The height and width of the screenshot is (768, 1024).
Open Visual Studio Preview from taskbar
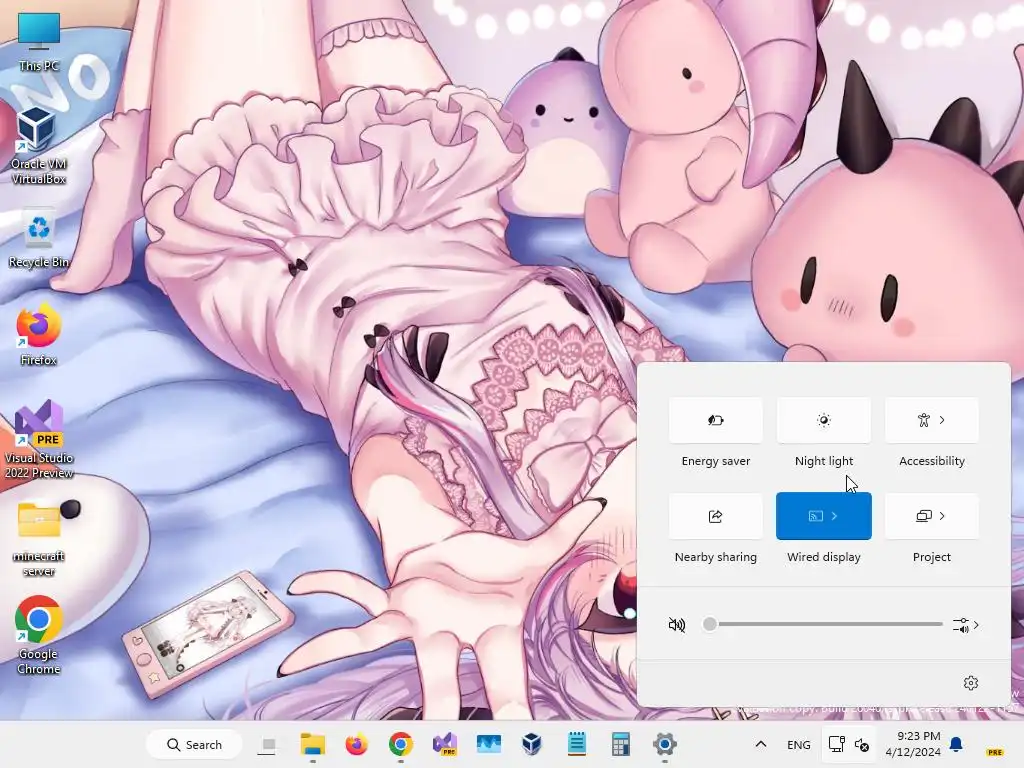pos(445,744)
